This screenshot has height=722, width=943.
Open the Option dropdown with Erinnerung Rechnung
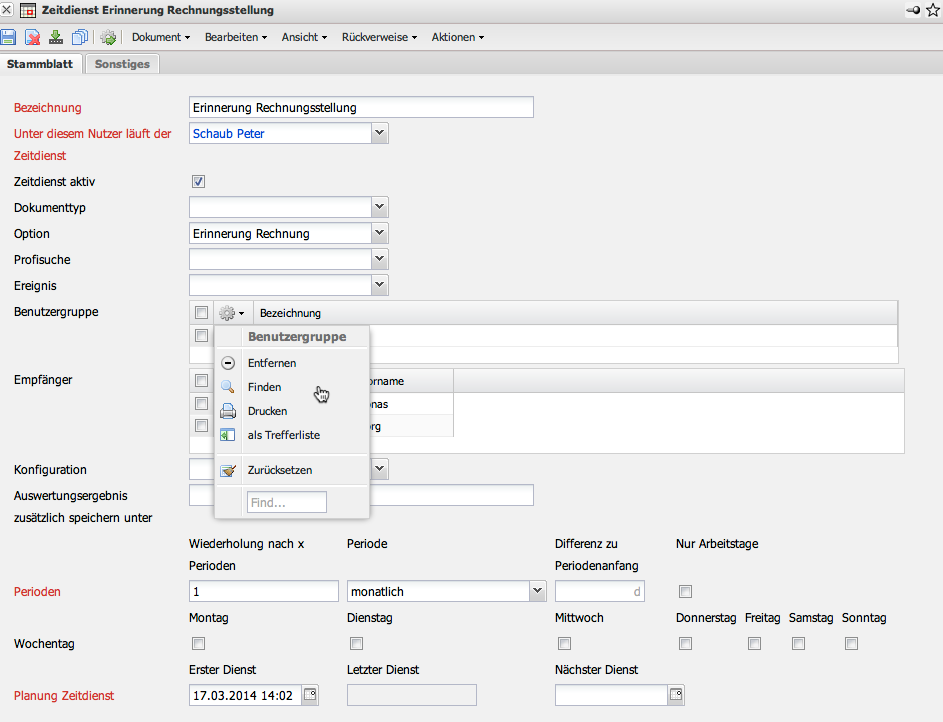pyautogui.click(x=379, y=233)
